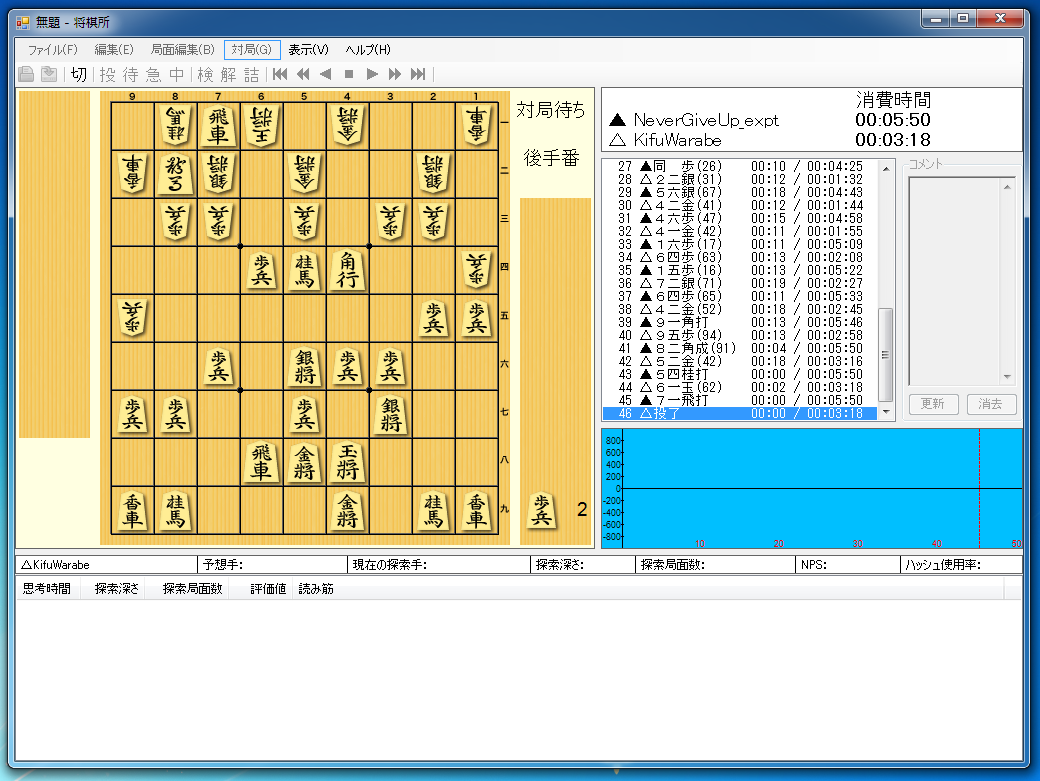Click the open file toolbar icon
Image resolution: width=1040 pixels, height=781 pixels.
(26, 74)
